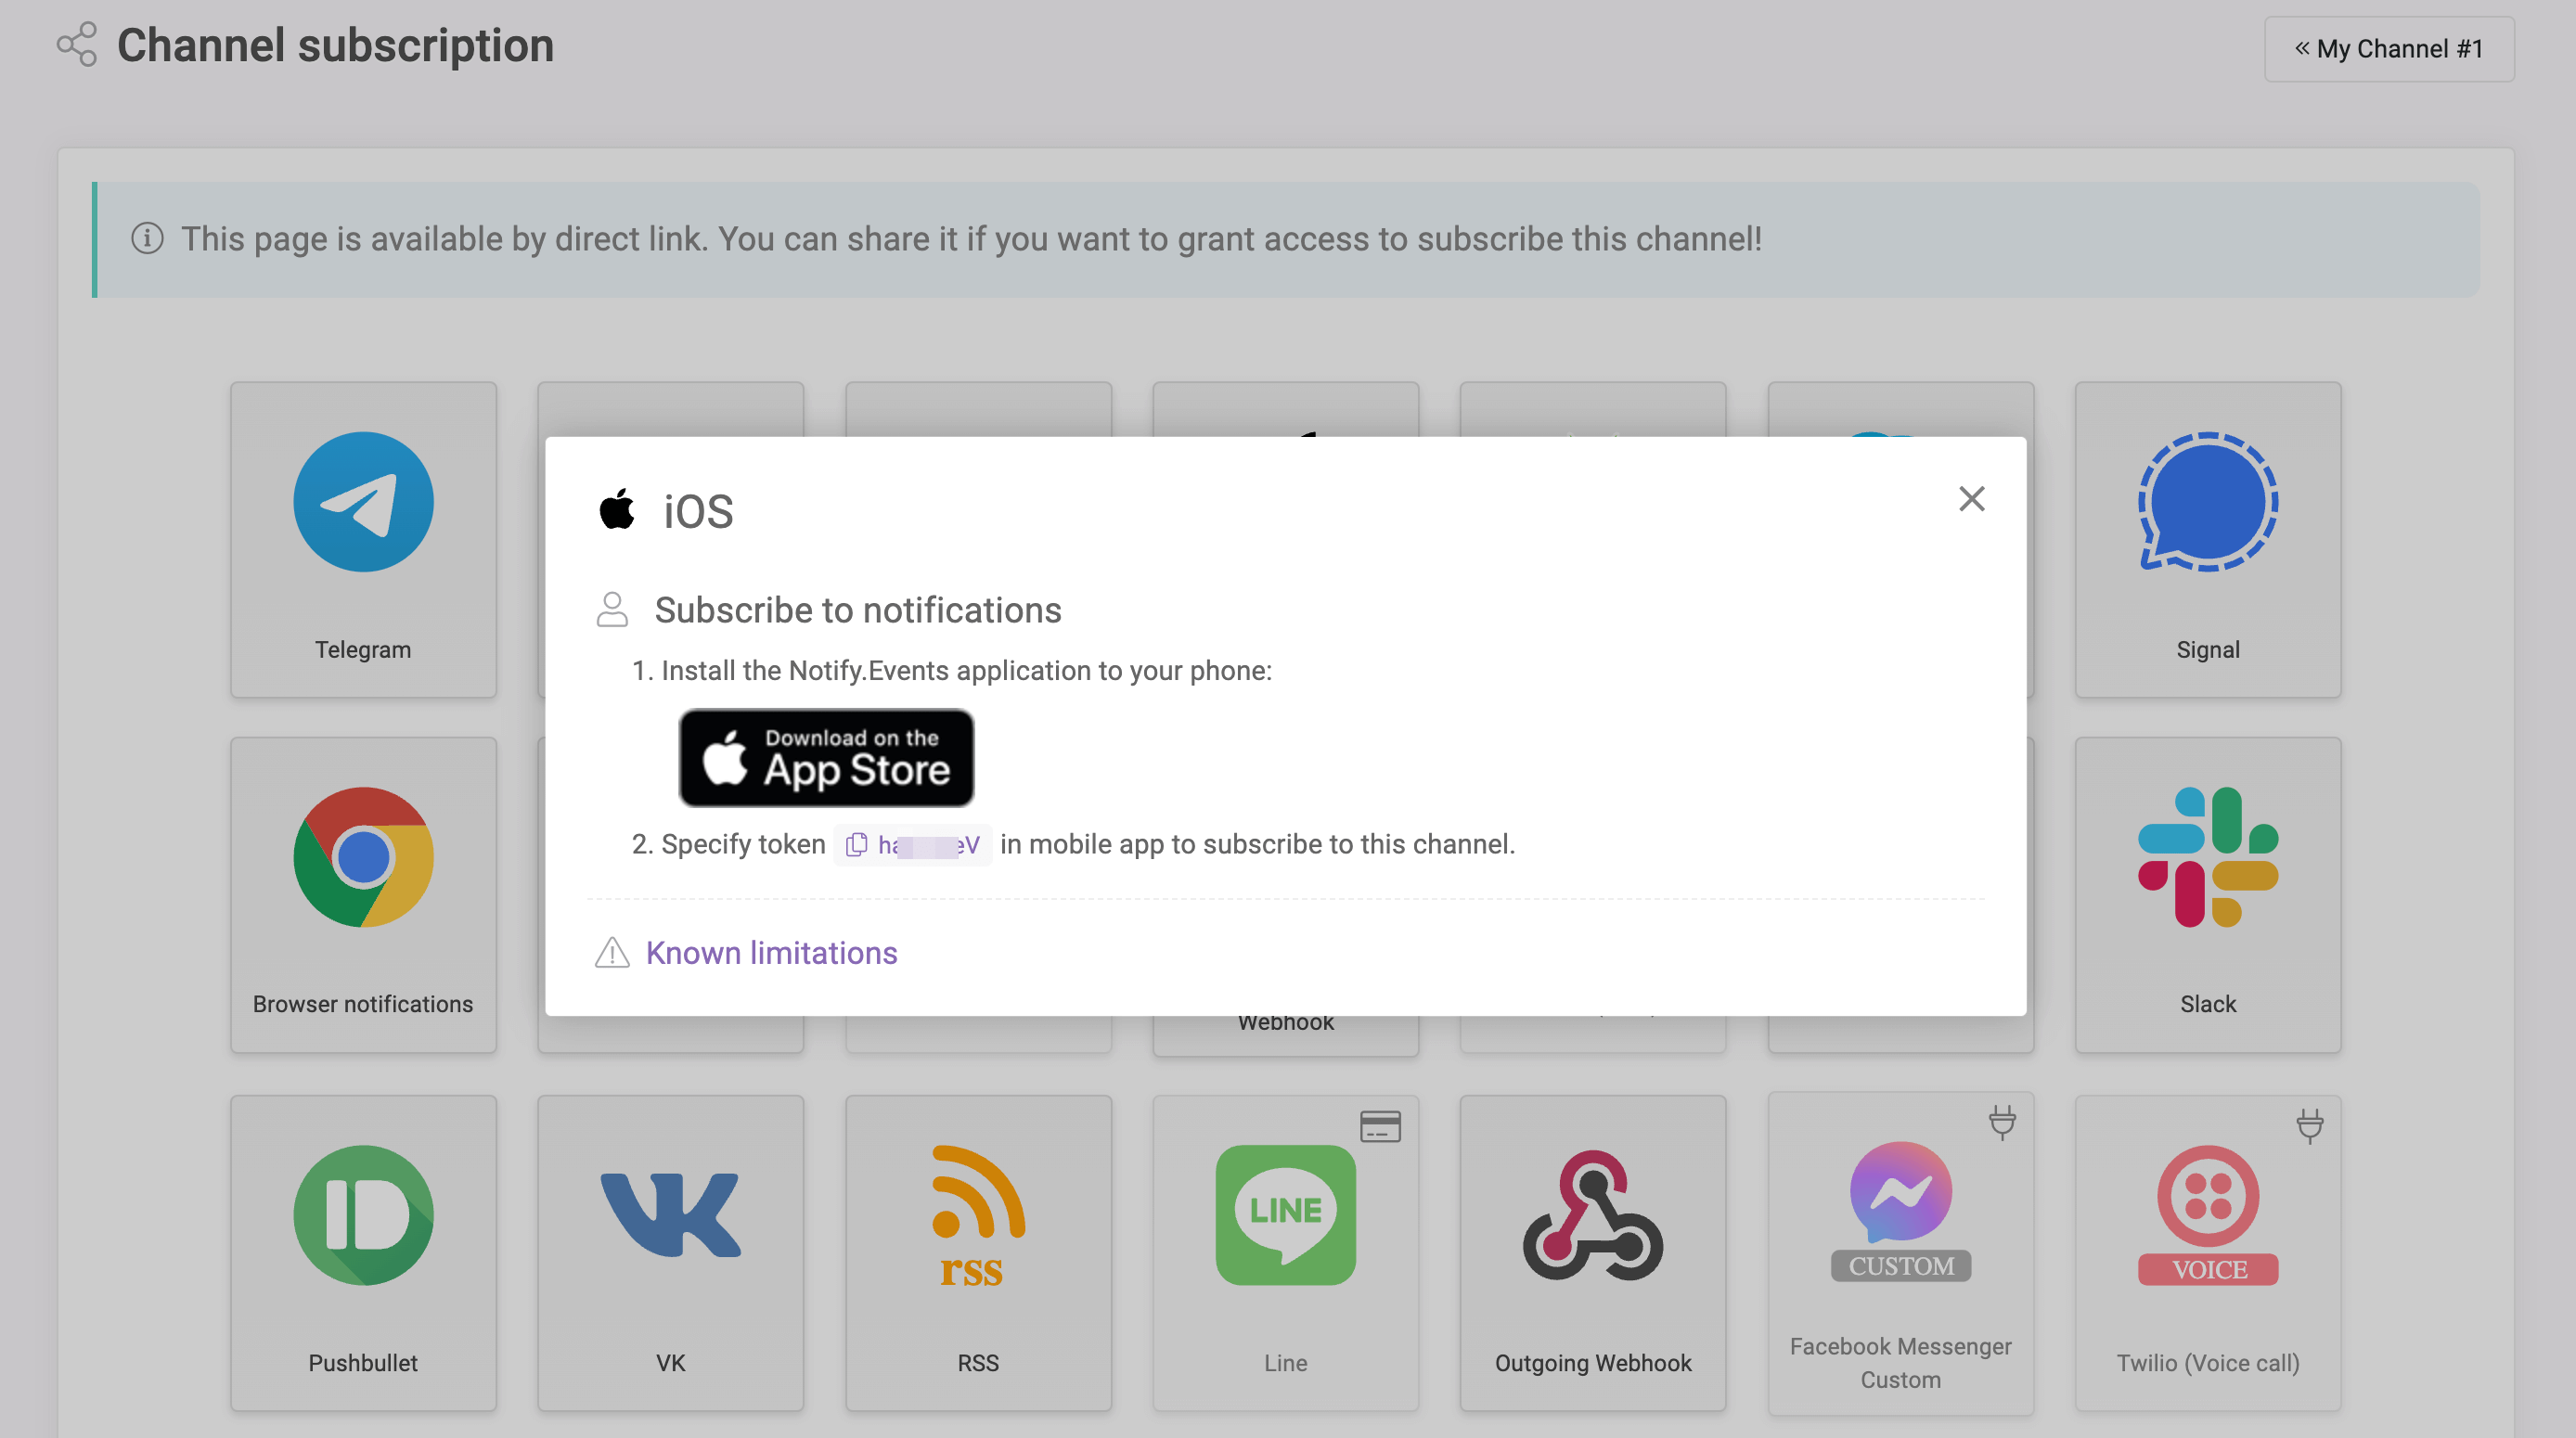Image resolution: width=2576 pixels, height=1438 pixels.
Task: Click Download on the App Store button
Action: pyautogui.click(x=826, y=757)
